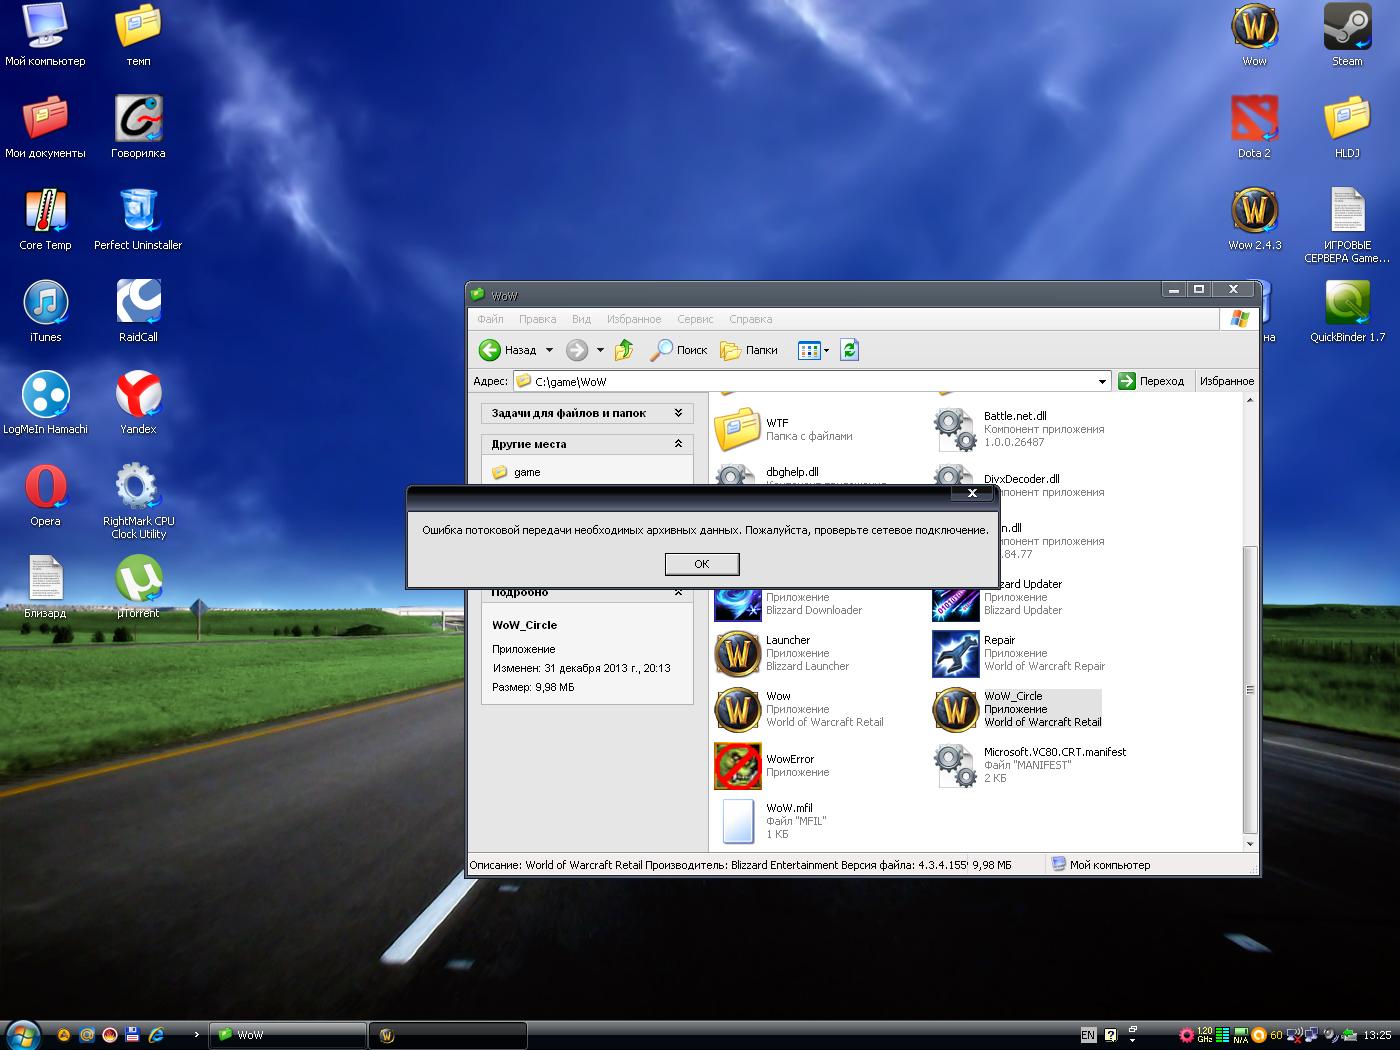
Task: Click the World of Warcraft taskbar button
Action: coord(448,1035)
